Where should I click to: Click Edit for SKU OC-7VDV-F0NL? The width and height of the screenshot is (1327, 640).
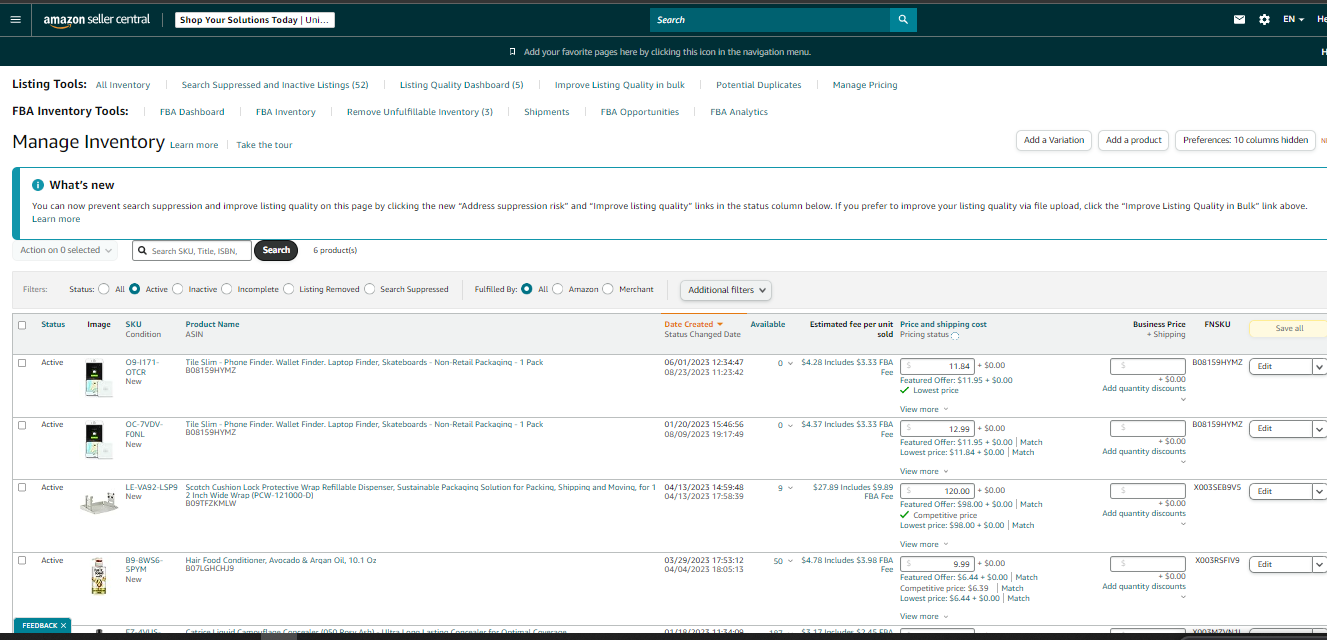click(1279, 429)
